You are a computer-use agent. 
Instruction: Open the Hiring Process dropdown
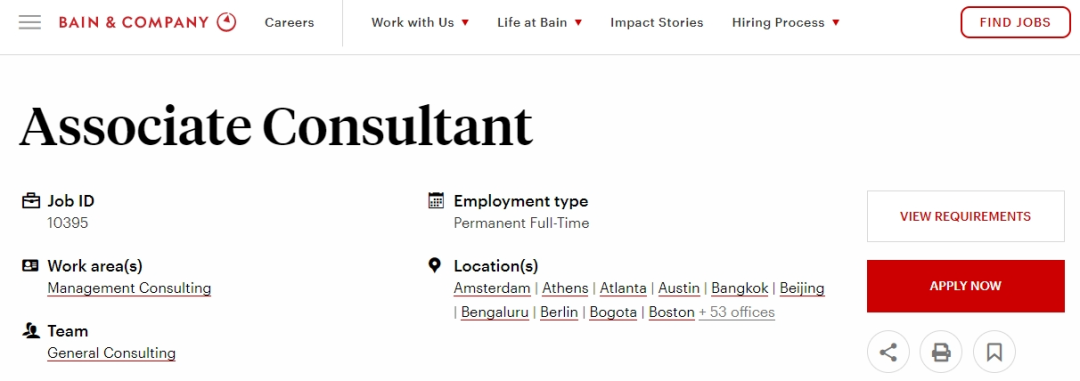(786, 23)
